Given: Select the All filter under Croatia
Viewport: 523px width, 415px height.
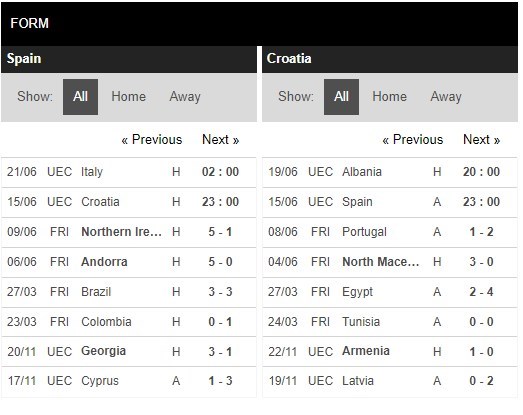Looking at the screenshot, I should 341,97.
